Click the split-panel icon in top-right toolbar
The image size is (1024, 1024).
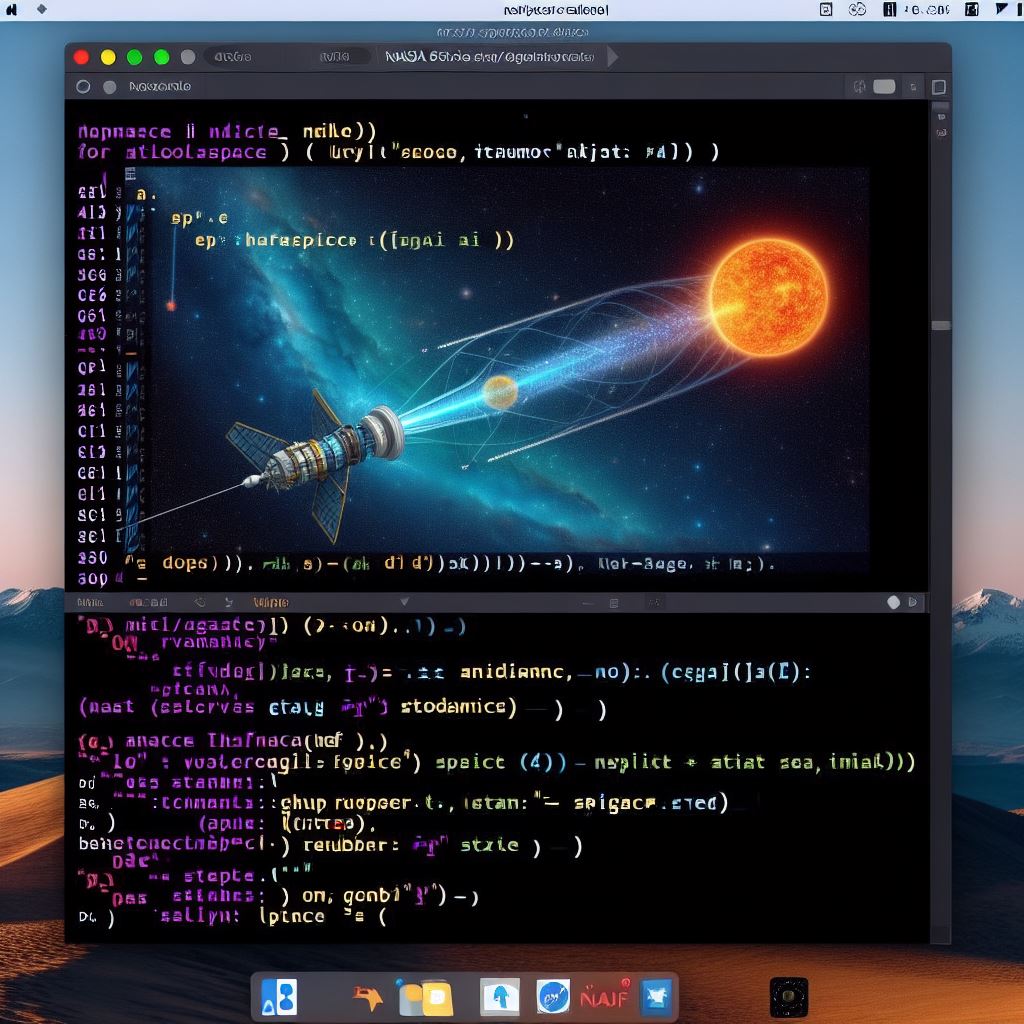pyautogui.click(x=938, y=87)
